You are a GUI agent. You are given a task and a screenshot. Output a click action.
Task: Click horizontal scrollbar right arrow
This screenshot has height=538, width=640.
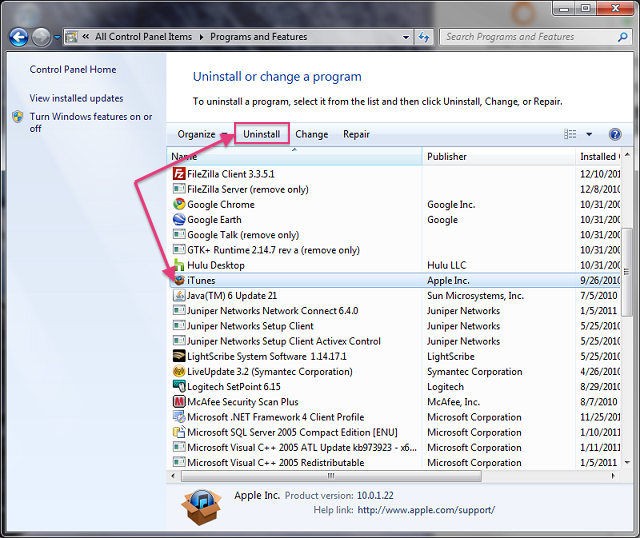(613, 476)
